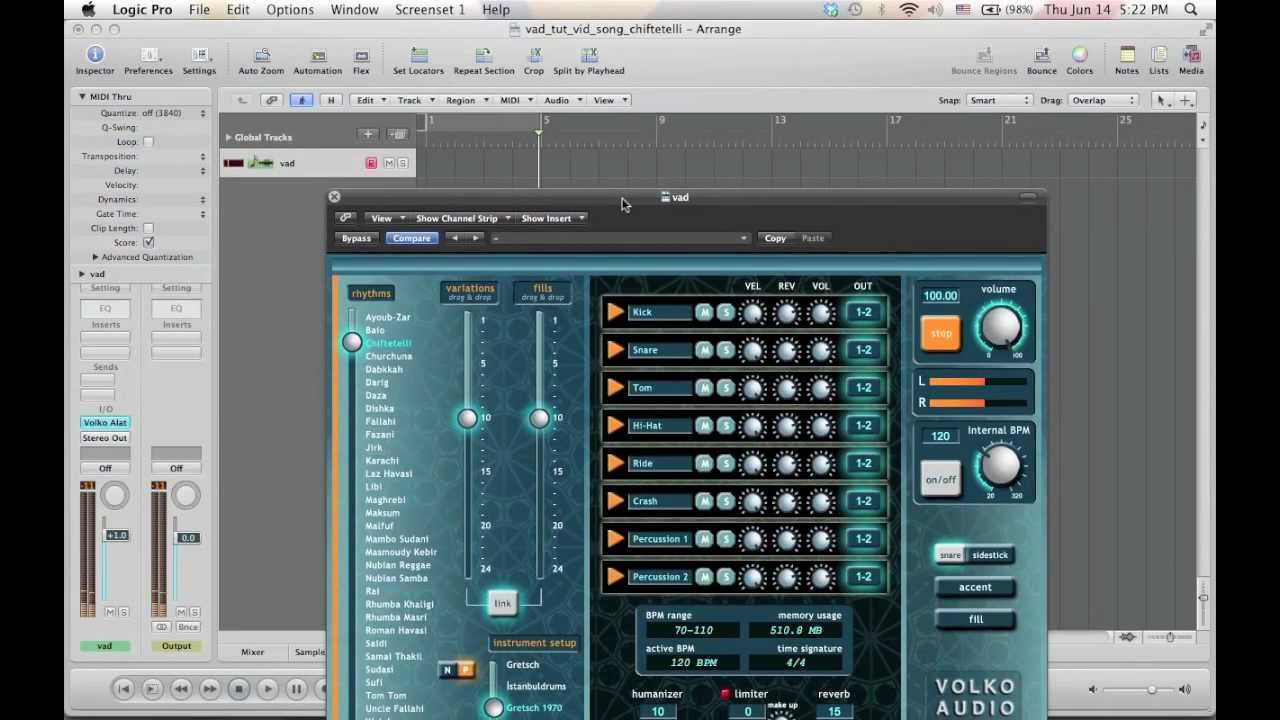Open the Drag mode dropdown

(x=1103, y=100)
